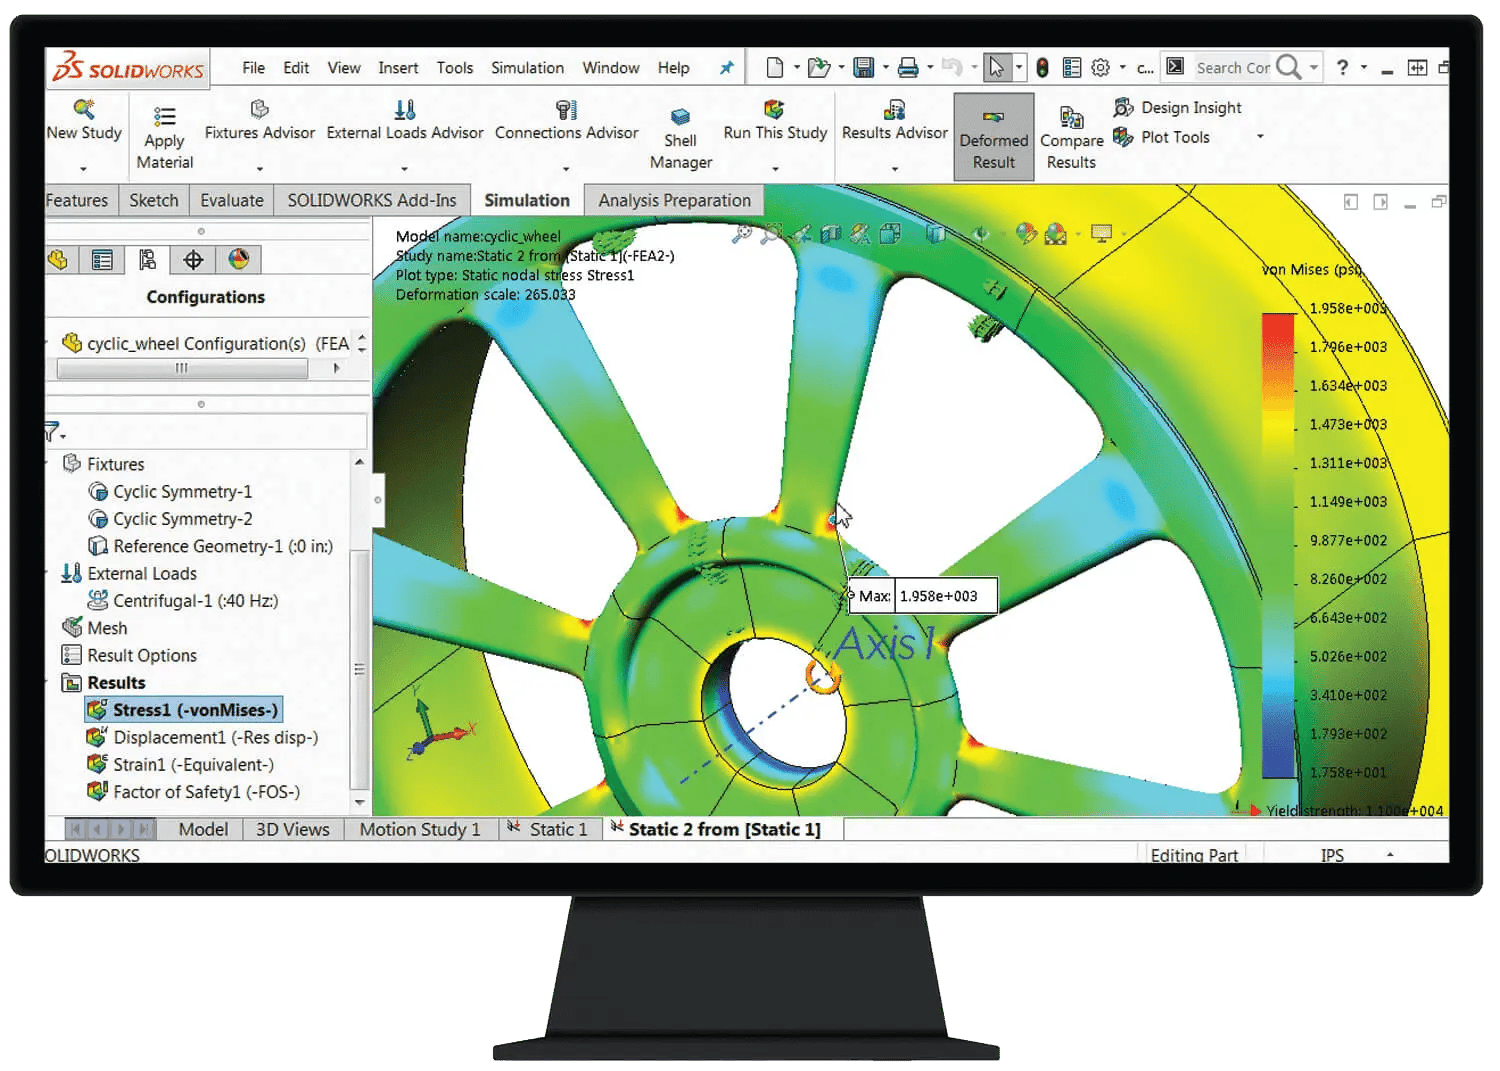The image size is (1500, 1071).
Task: Click the Save icon
Action: pyautogui.click(x=863, y=67)
